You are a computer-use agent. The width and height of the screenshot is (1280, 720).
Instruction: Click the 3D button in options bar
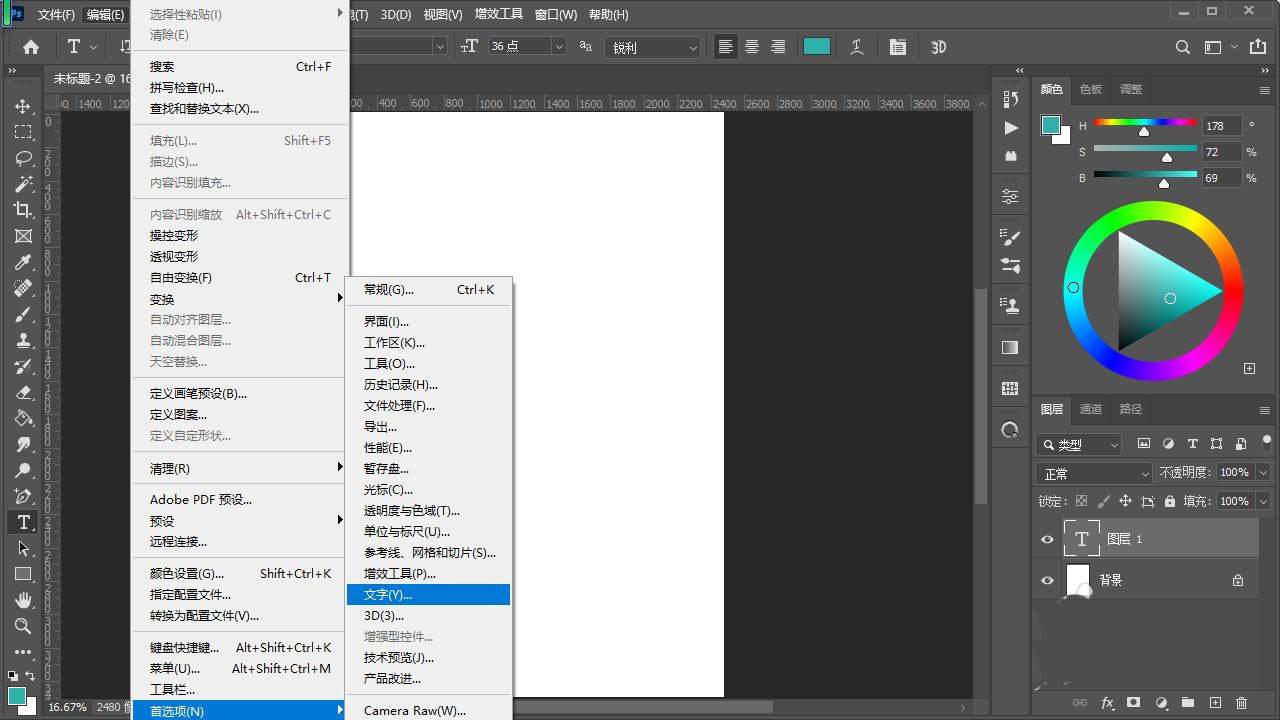938,47
